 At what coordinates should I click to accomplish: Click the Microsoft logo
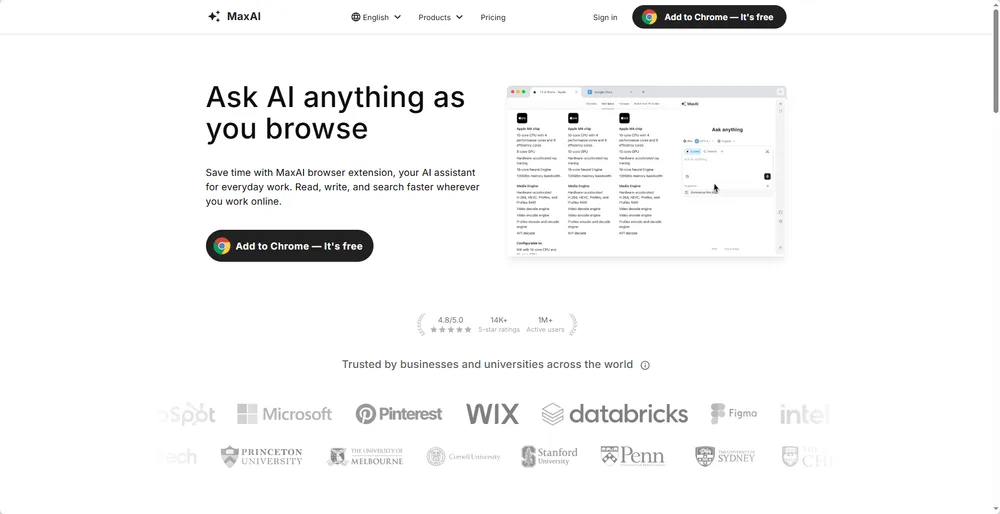[x=284, y=414]
